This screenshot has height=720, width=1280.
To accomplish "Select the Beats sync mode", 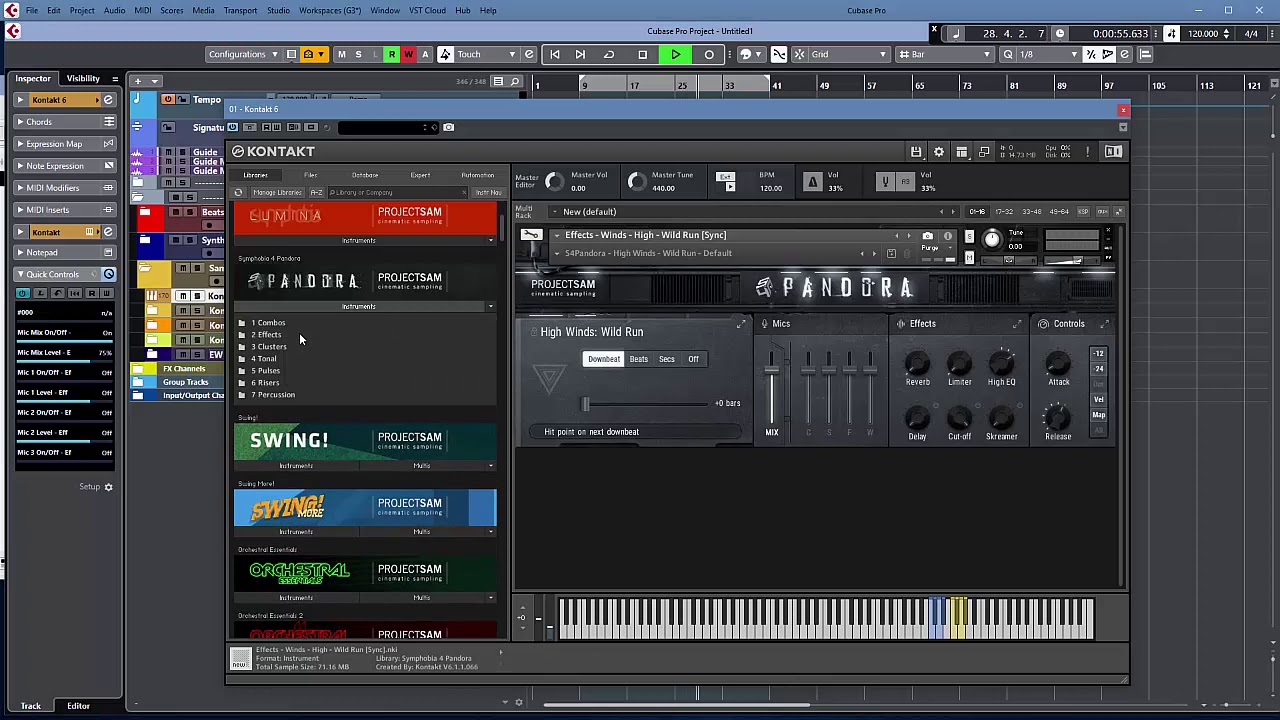I will click(x=638, y=359).
